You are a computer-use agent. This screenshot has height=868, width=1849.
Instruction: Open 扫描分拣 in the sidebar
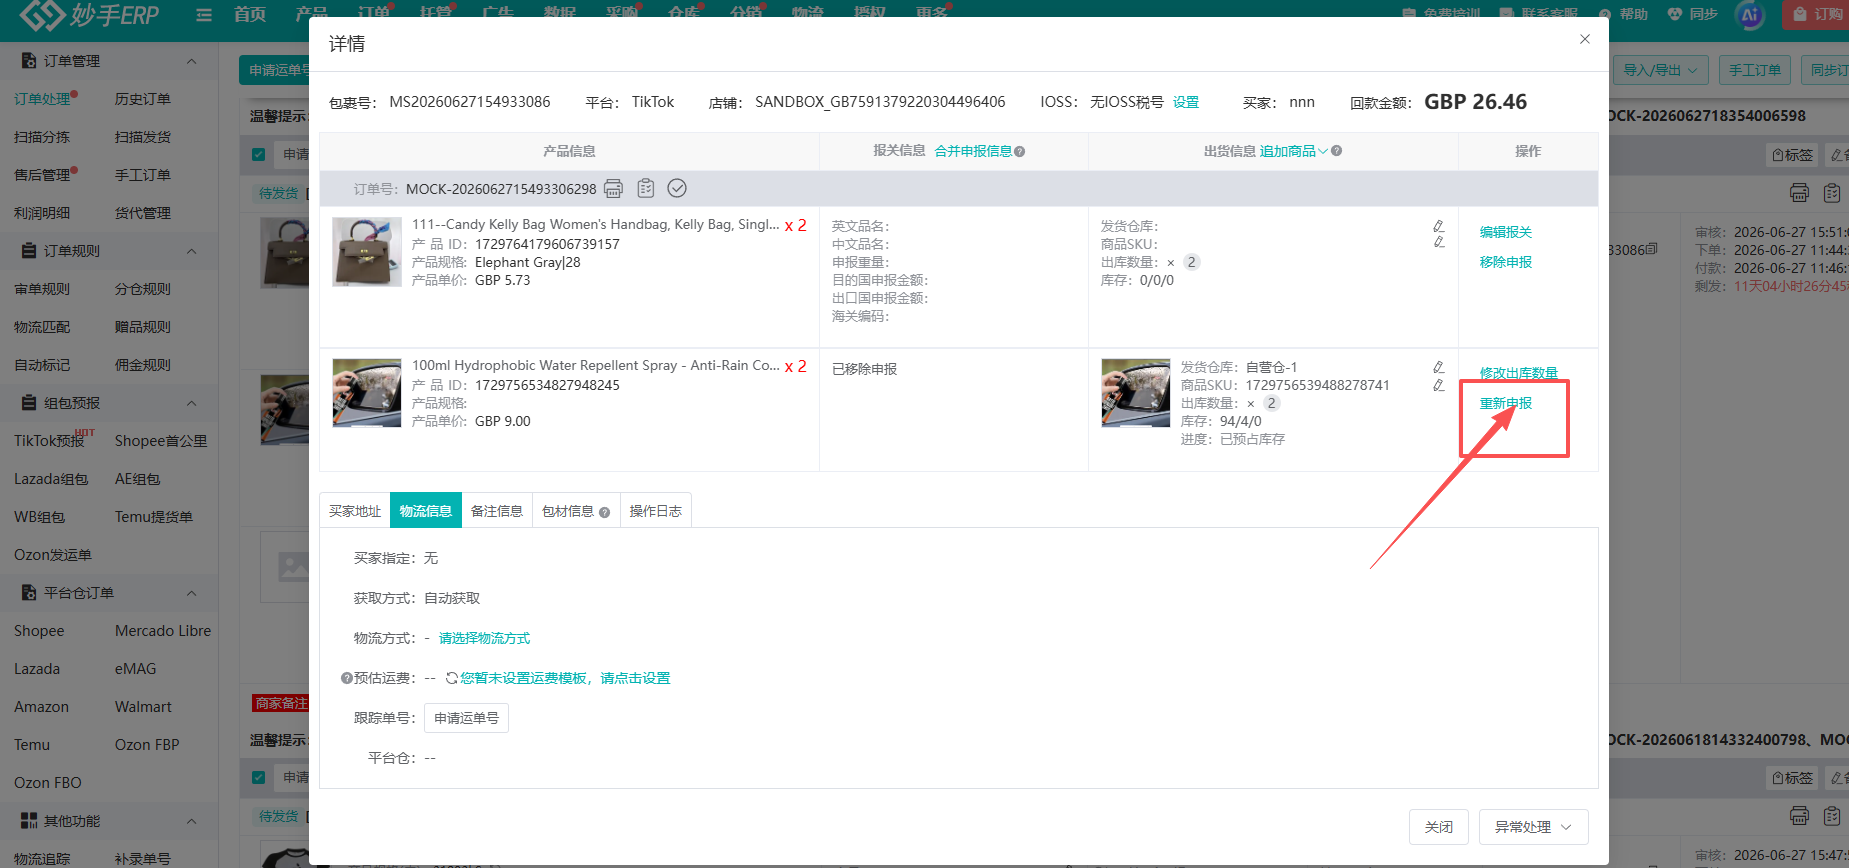pos(42,137)
